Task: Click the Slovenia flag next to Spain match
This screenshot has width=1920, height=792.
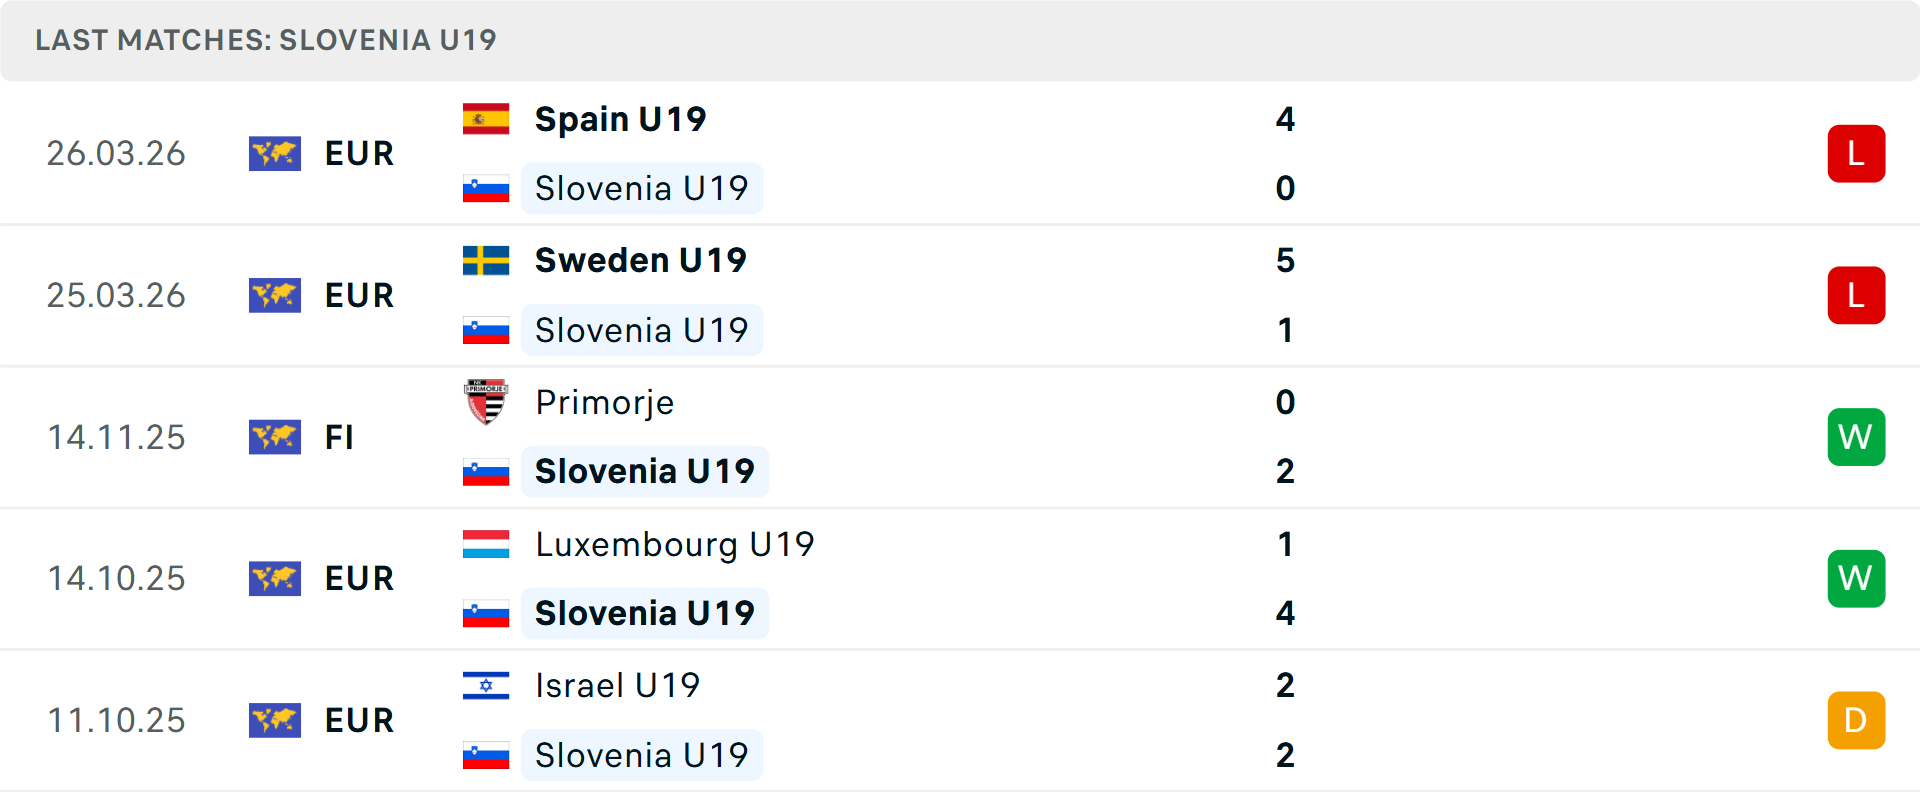Action: 486,188
